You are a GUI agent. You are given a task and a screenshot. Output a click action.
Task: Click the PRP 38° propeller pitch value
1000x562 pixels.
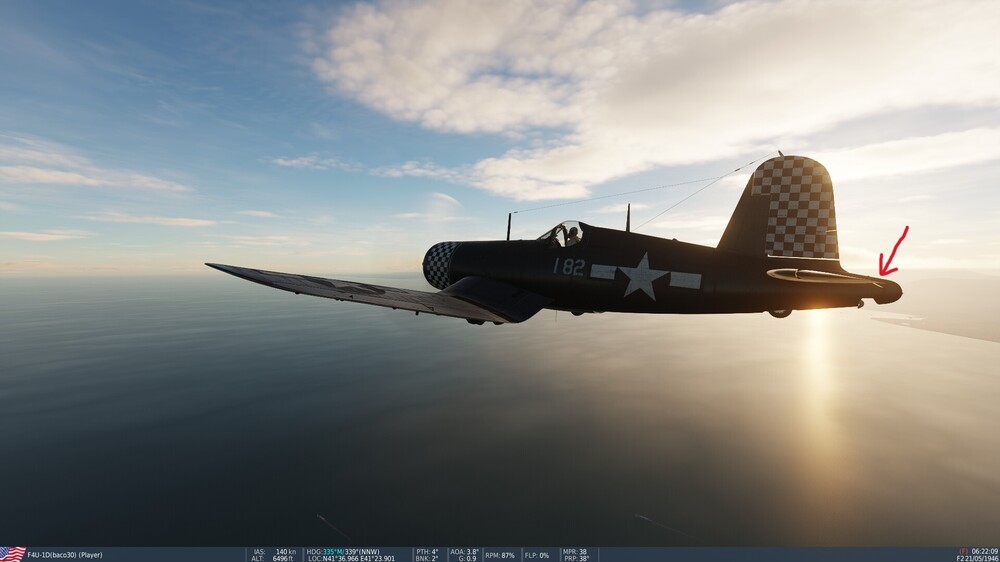[577, 559]
